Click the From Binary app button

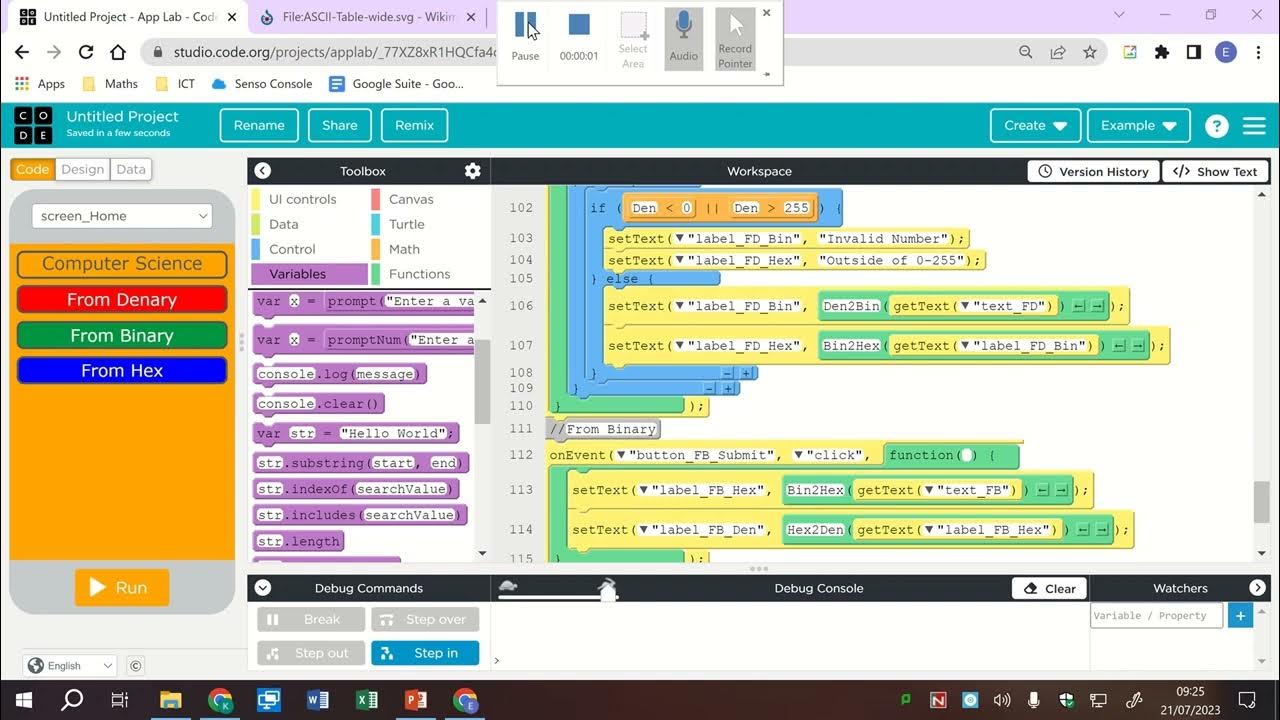point(122,336)
